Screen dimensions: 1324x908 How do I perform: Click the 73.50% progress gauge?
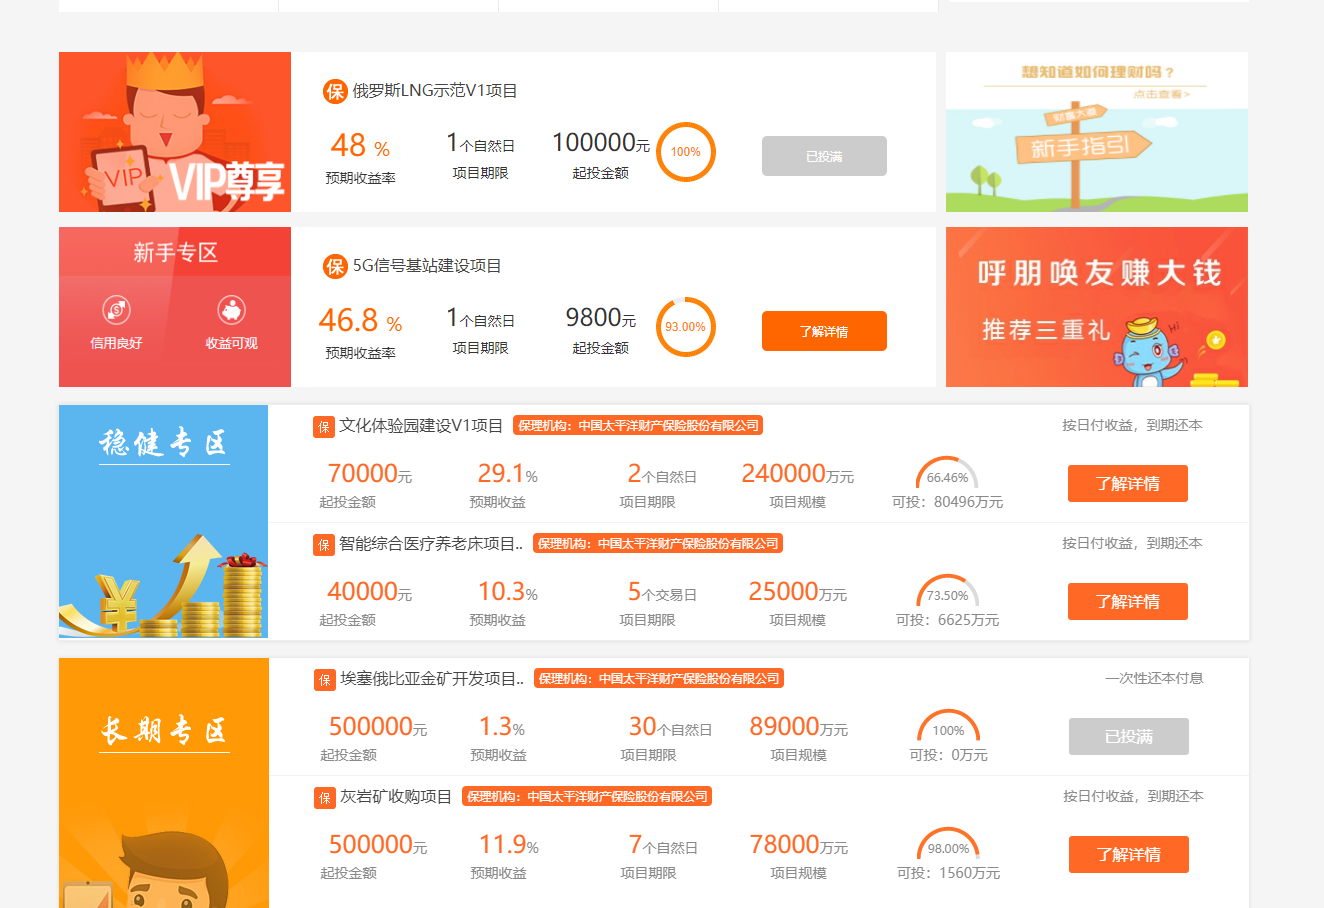pos(947,591)
